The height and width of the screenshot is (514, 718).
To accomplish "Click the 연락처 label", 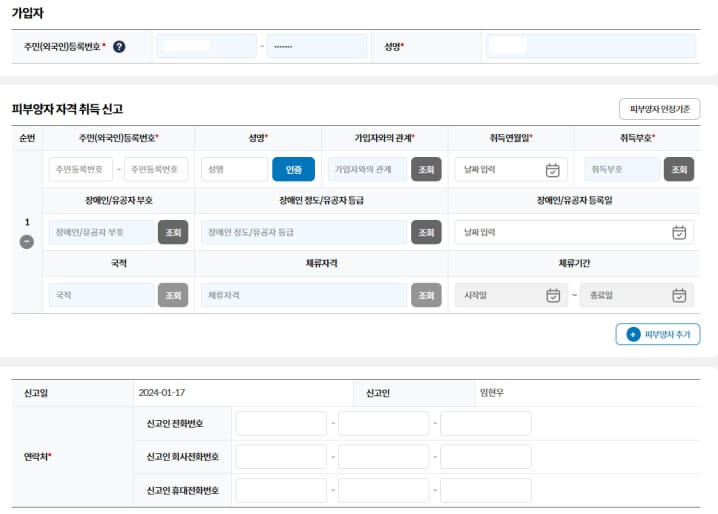I will (38, 457).
